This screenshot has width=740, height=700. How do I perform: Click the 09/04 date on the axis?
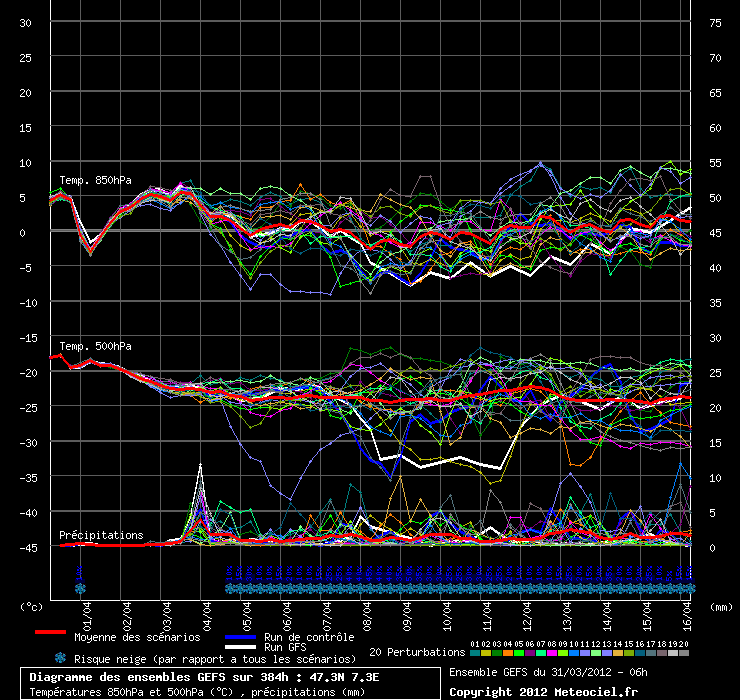tap(407, 610)
